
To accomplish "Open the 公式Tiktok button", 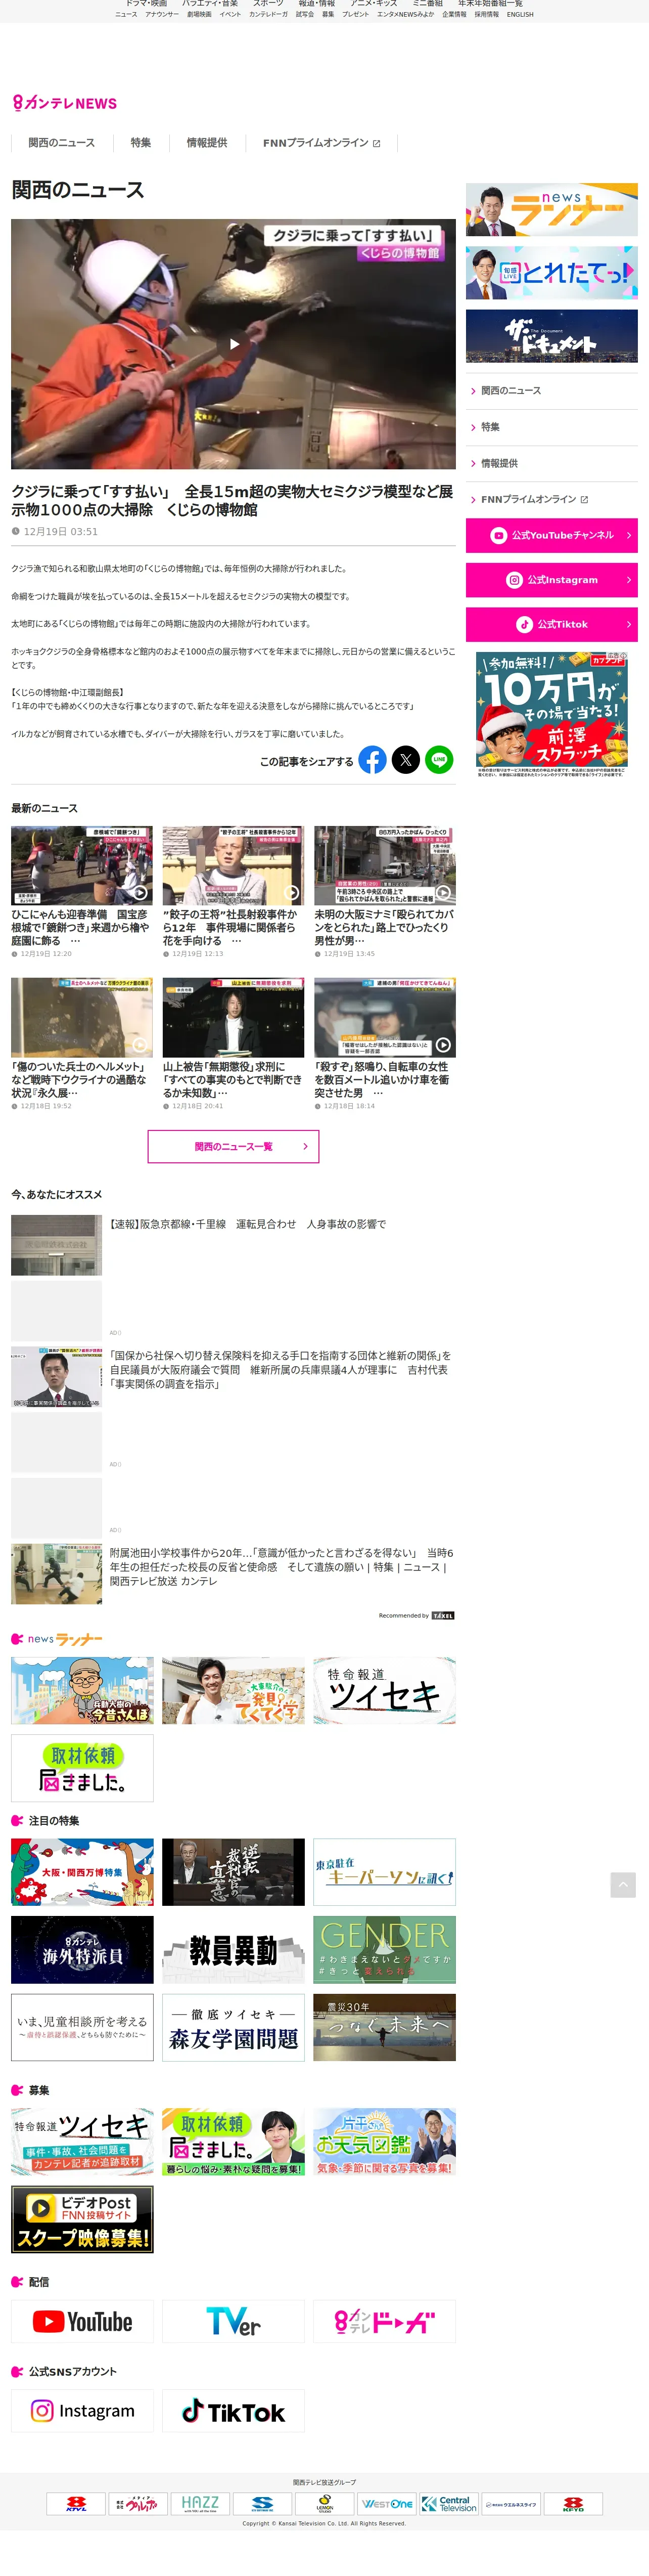I will point(551,624).
